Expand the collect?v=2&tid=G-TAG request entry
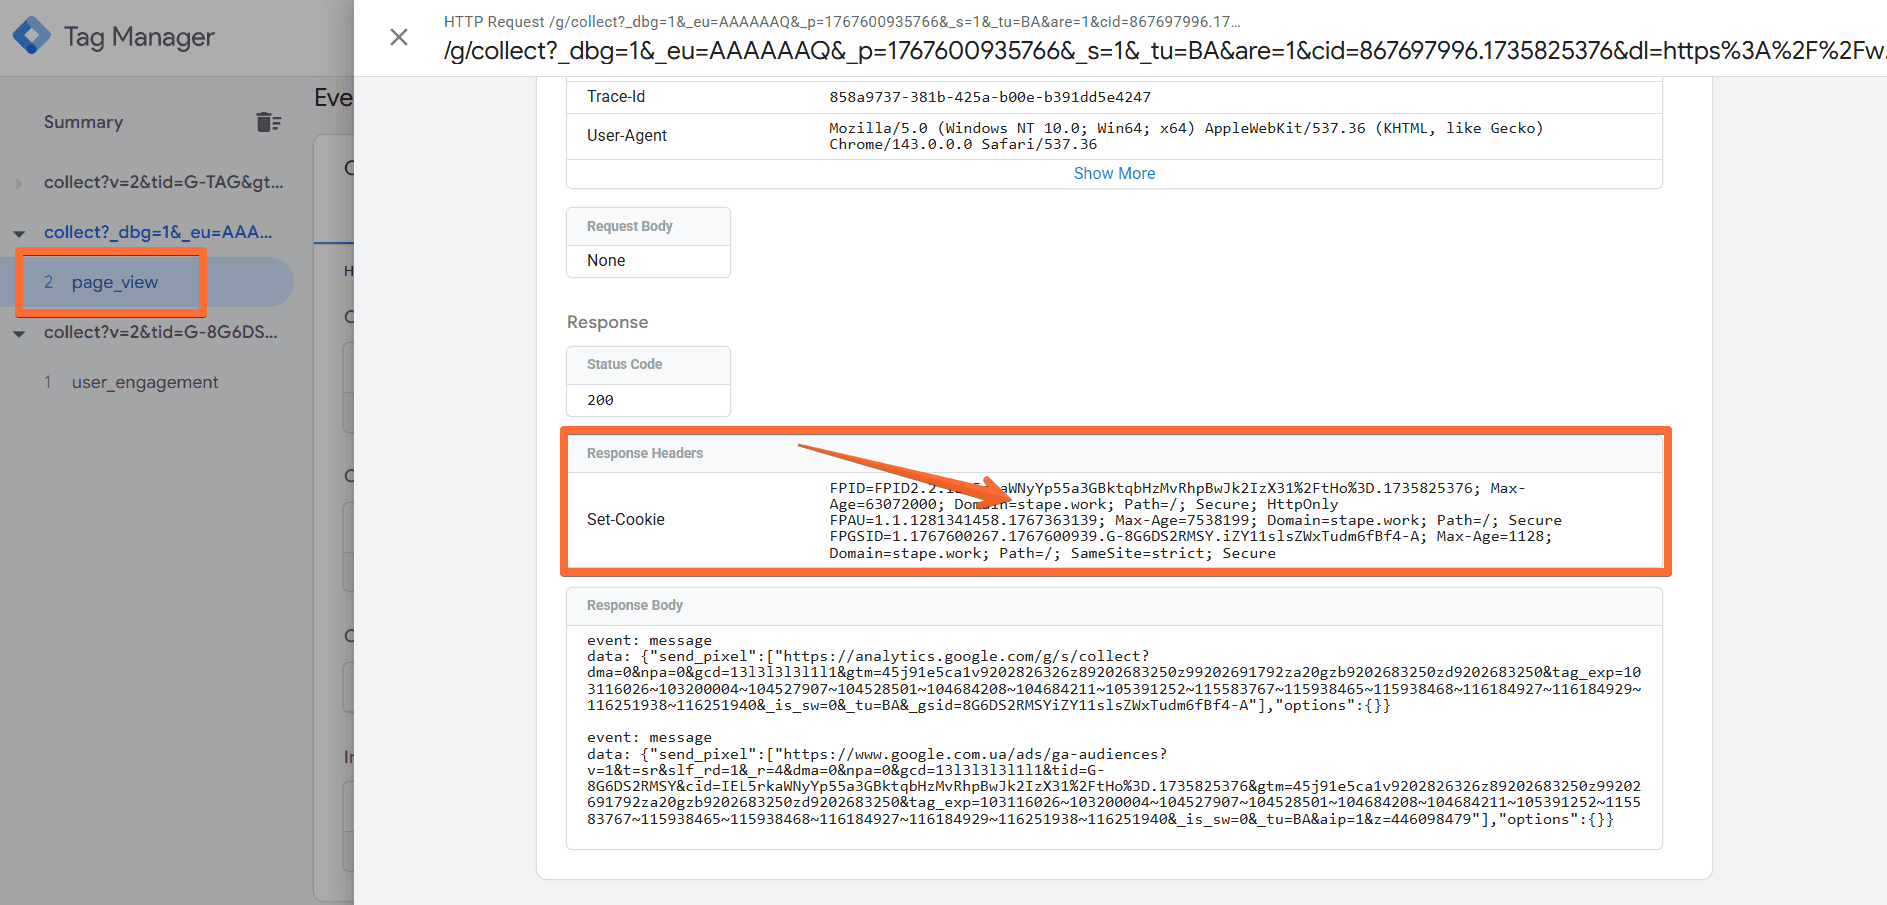 [x=19, y=182]
